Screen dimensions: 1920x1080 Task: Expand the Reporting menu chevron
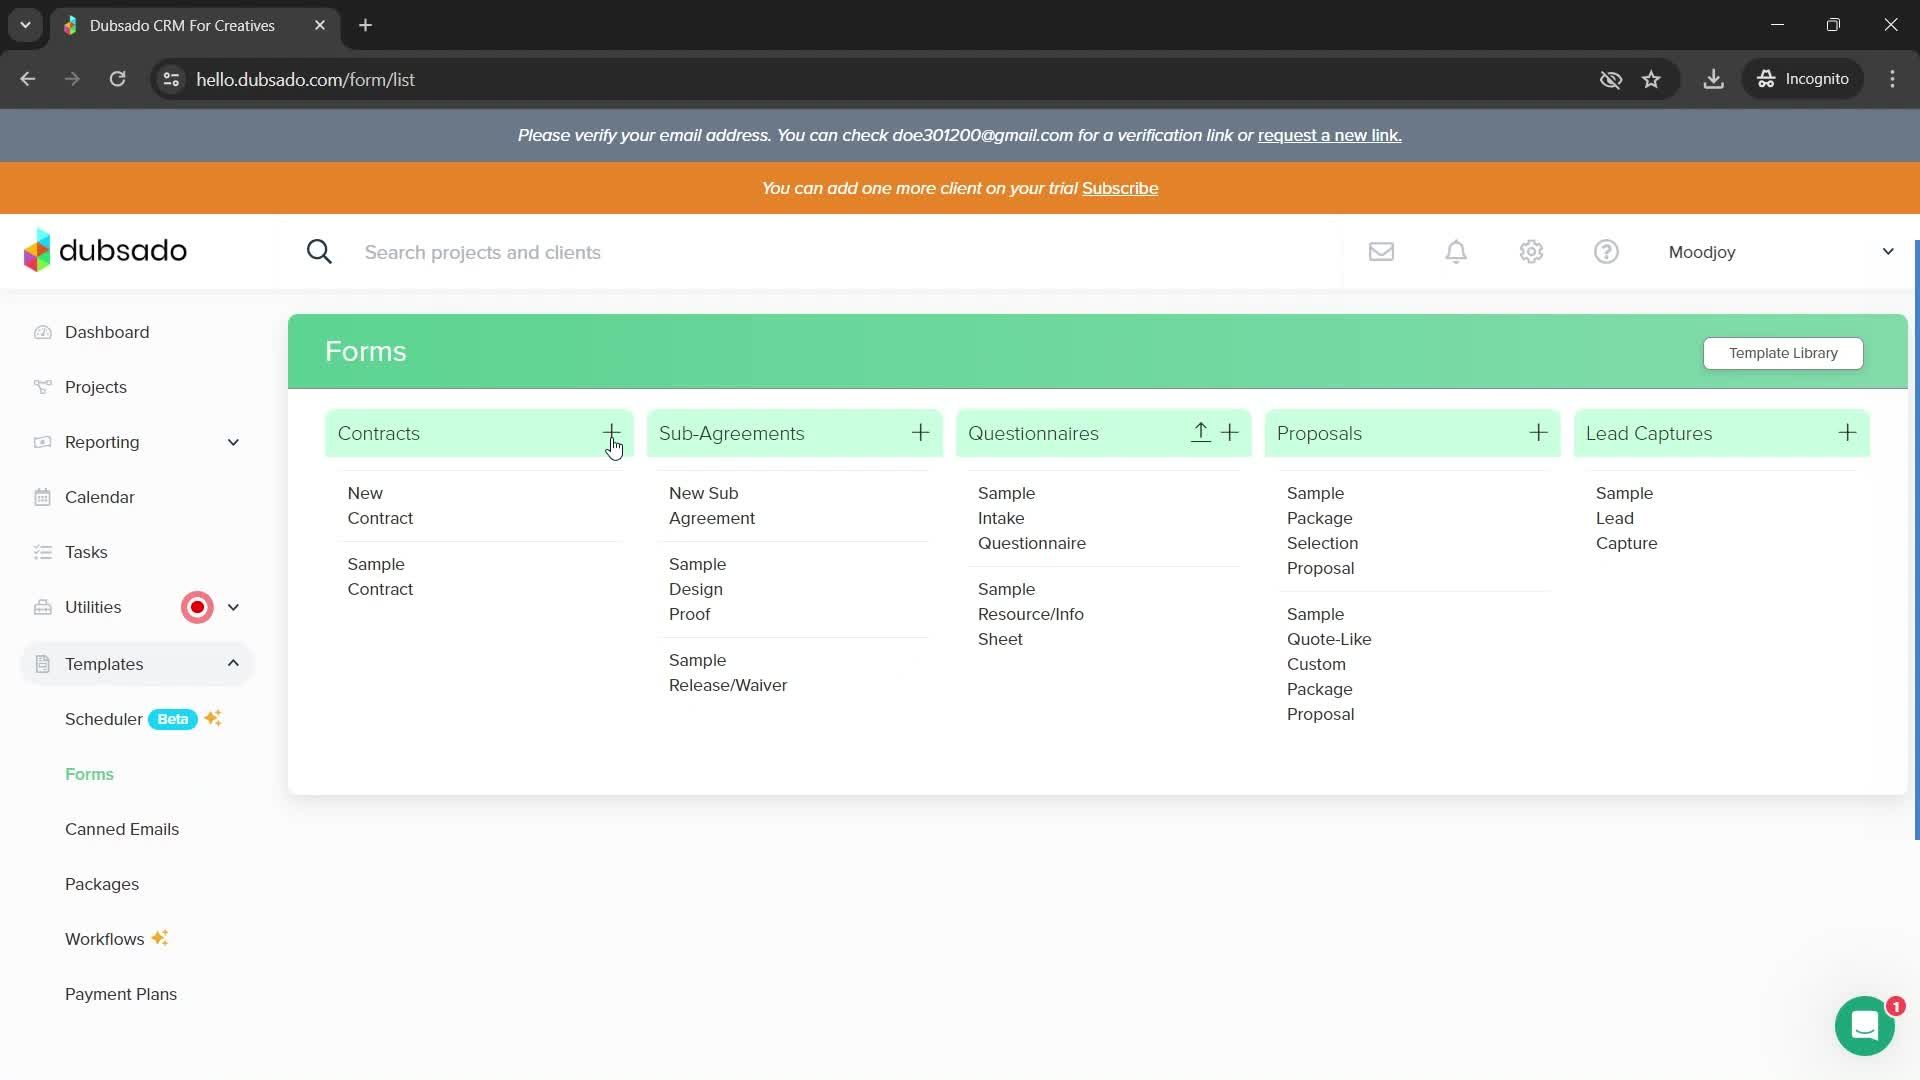click(233, 442)
